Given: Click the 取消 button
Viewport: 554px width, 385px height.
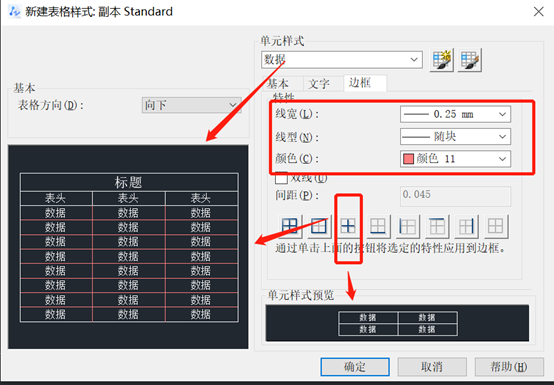Looking at the screenshot, I should coord(432,367).
